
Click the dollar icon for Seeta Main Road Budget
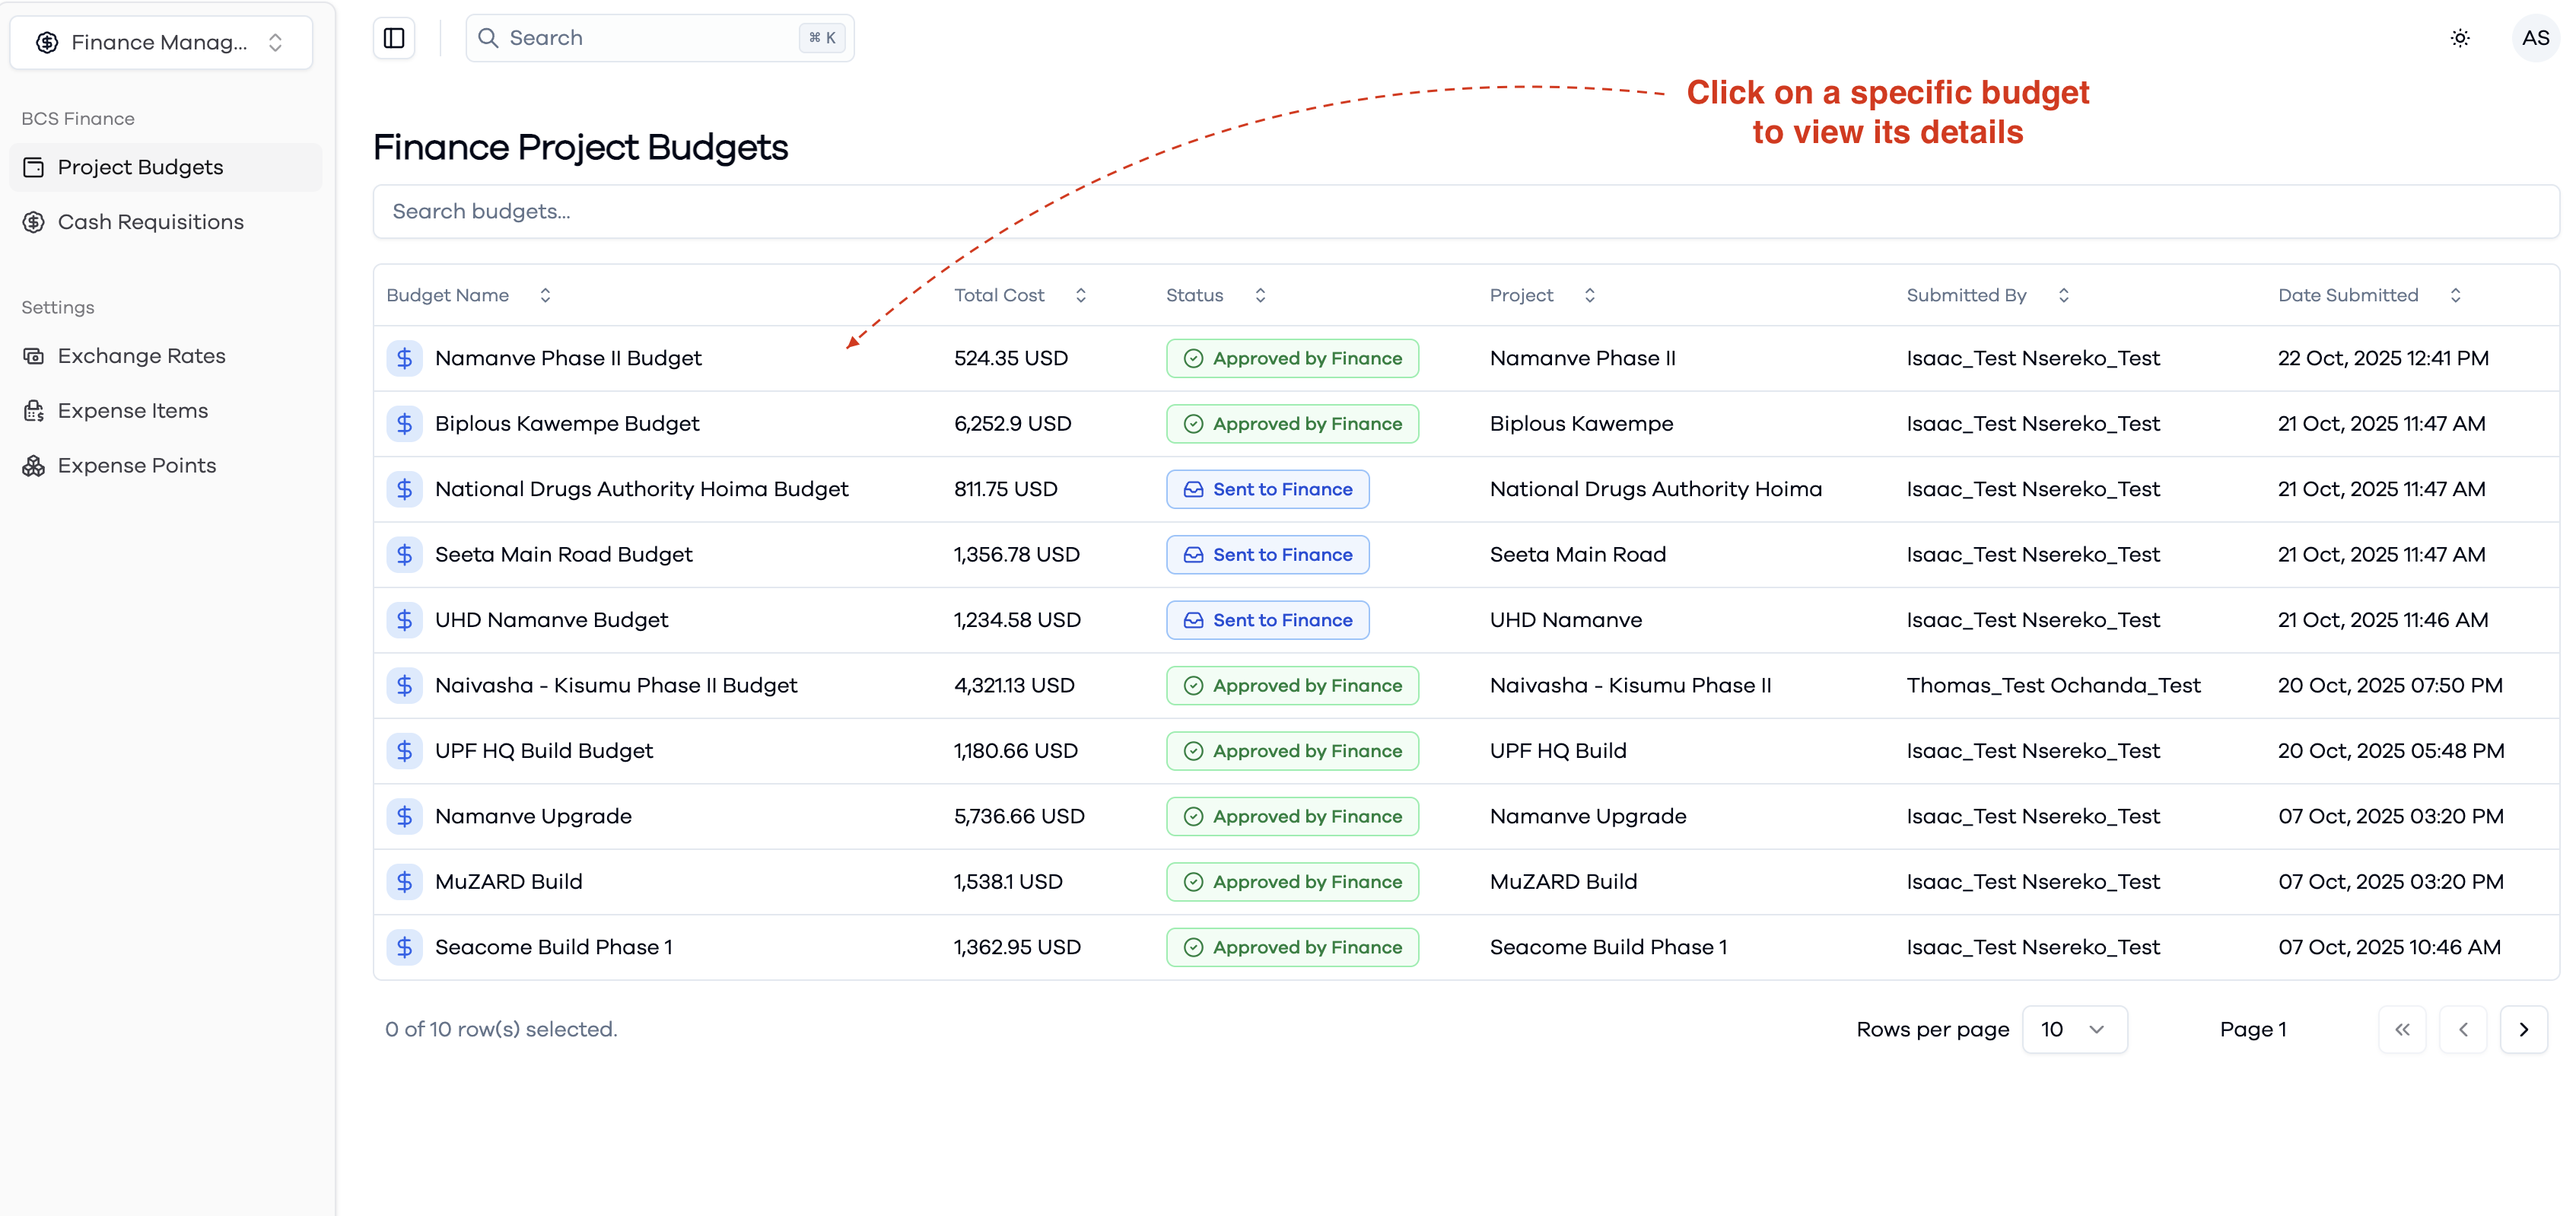(404, 555)
